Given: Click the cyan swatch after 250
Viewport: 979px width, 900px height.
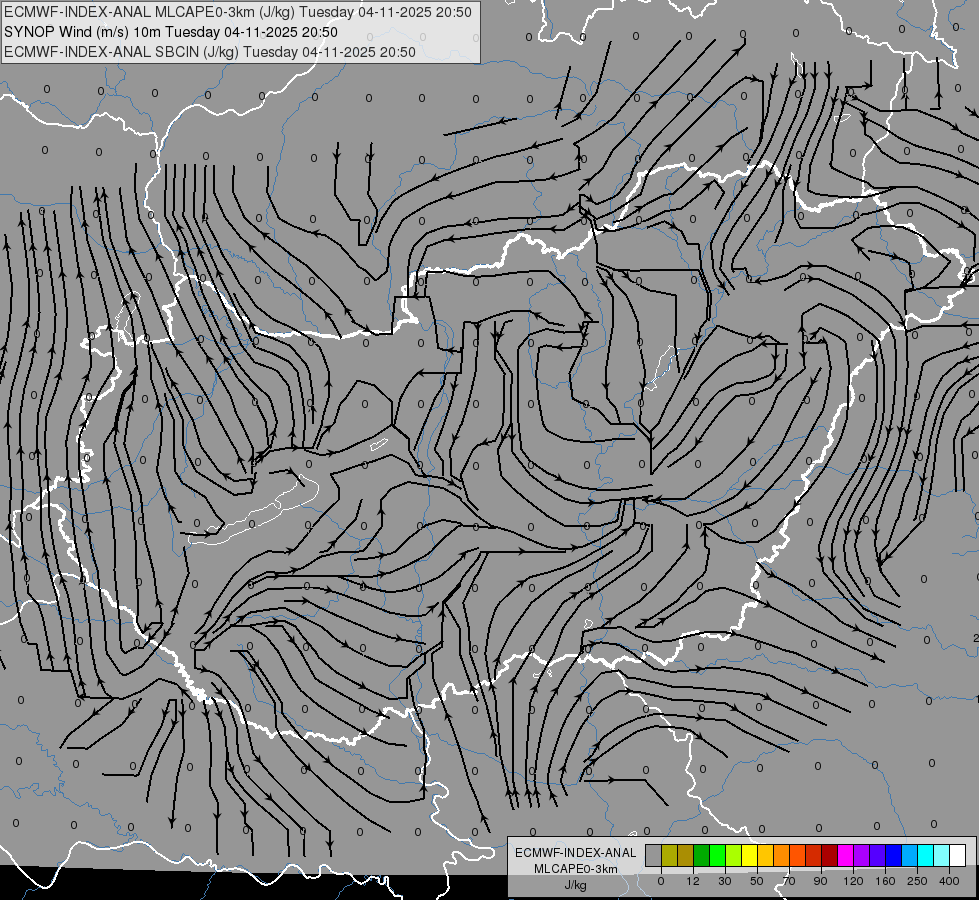Looking at the screenshot, I should [x=925, y=856].
